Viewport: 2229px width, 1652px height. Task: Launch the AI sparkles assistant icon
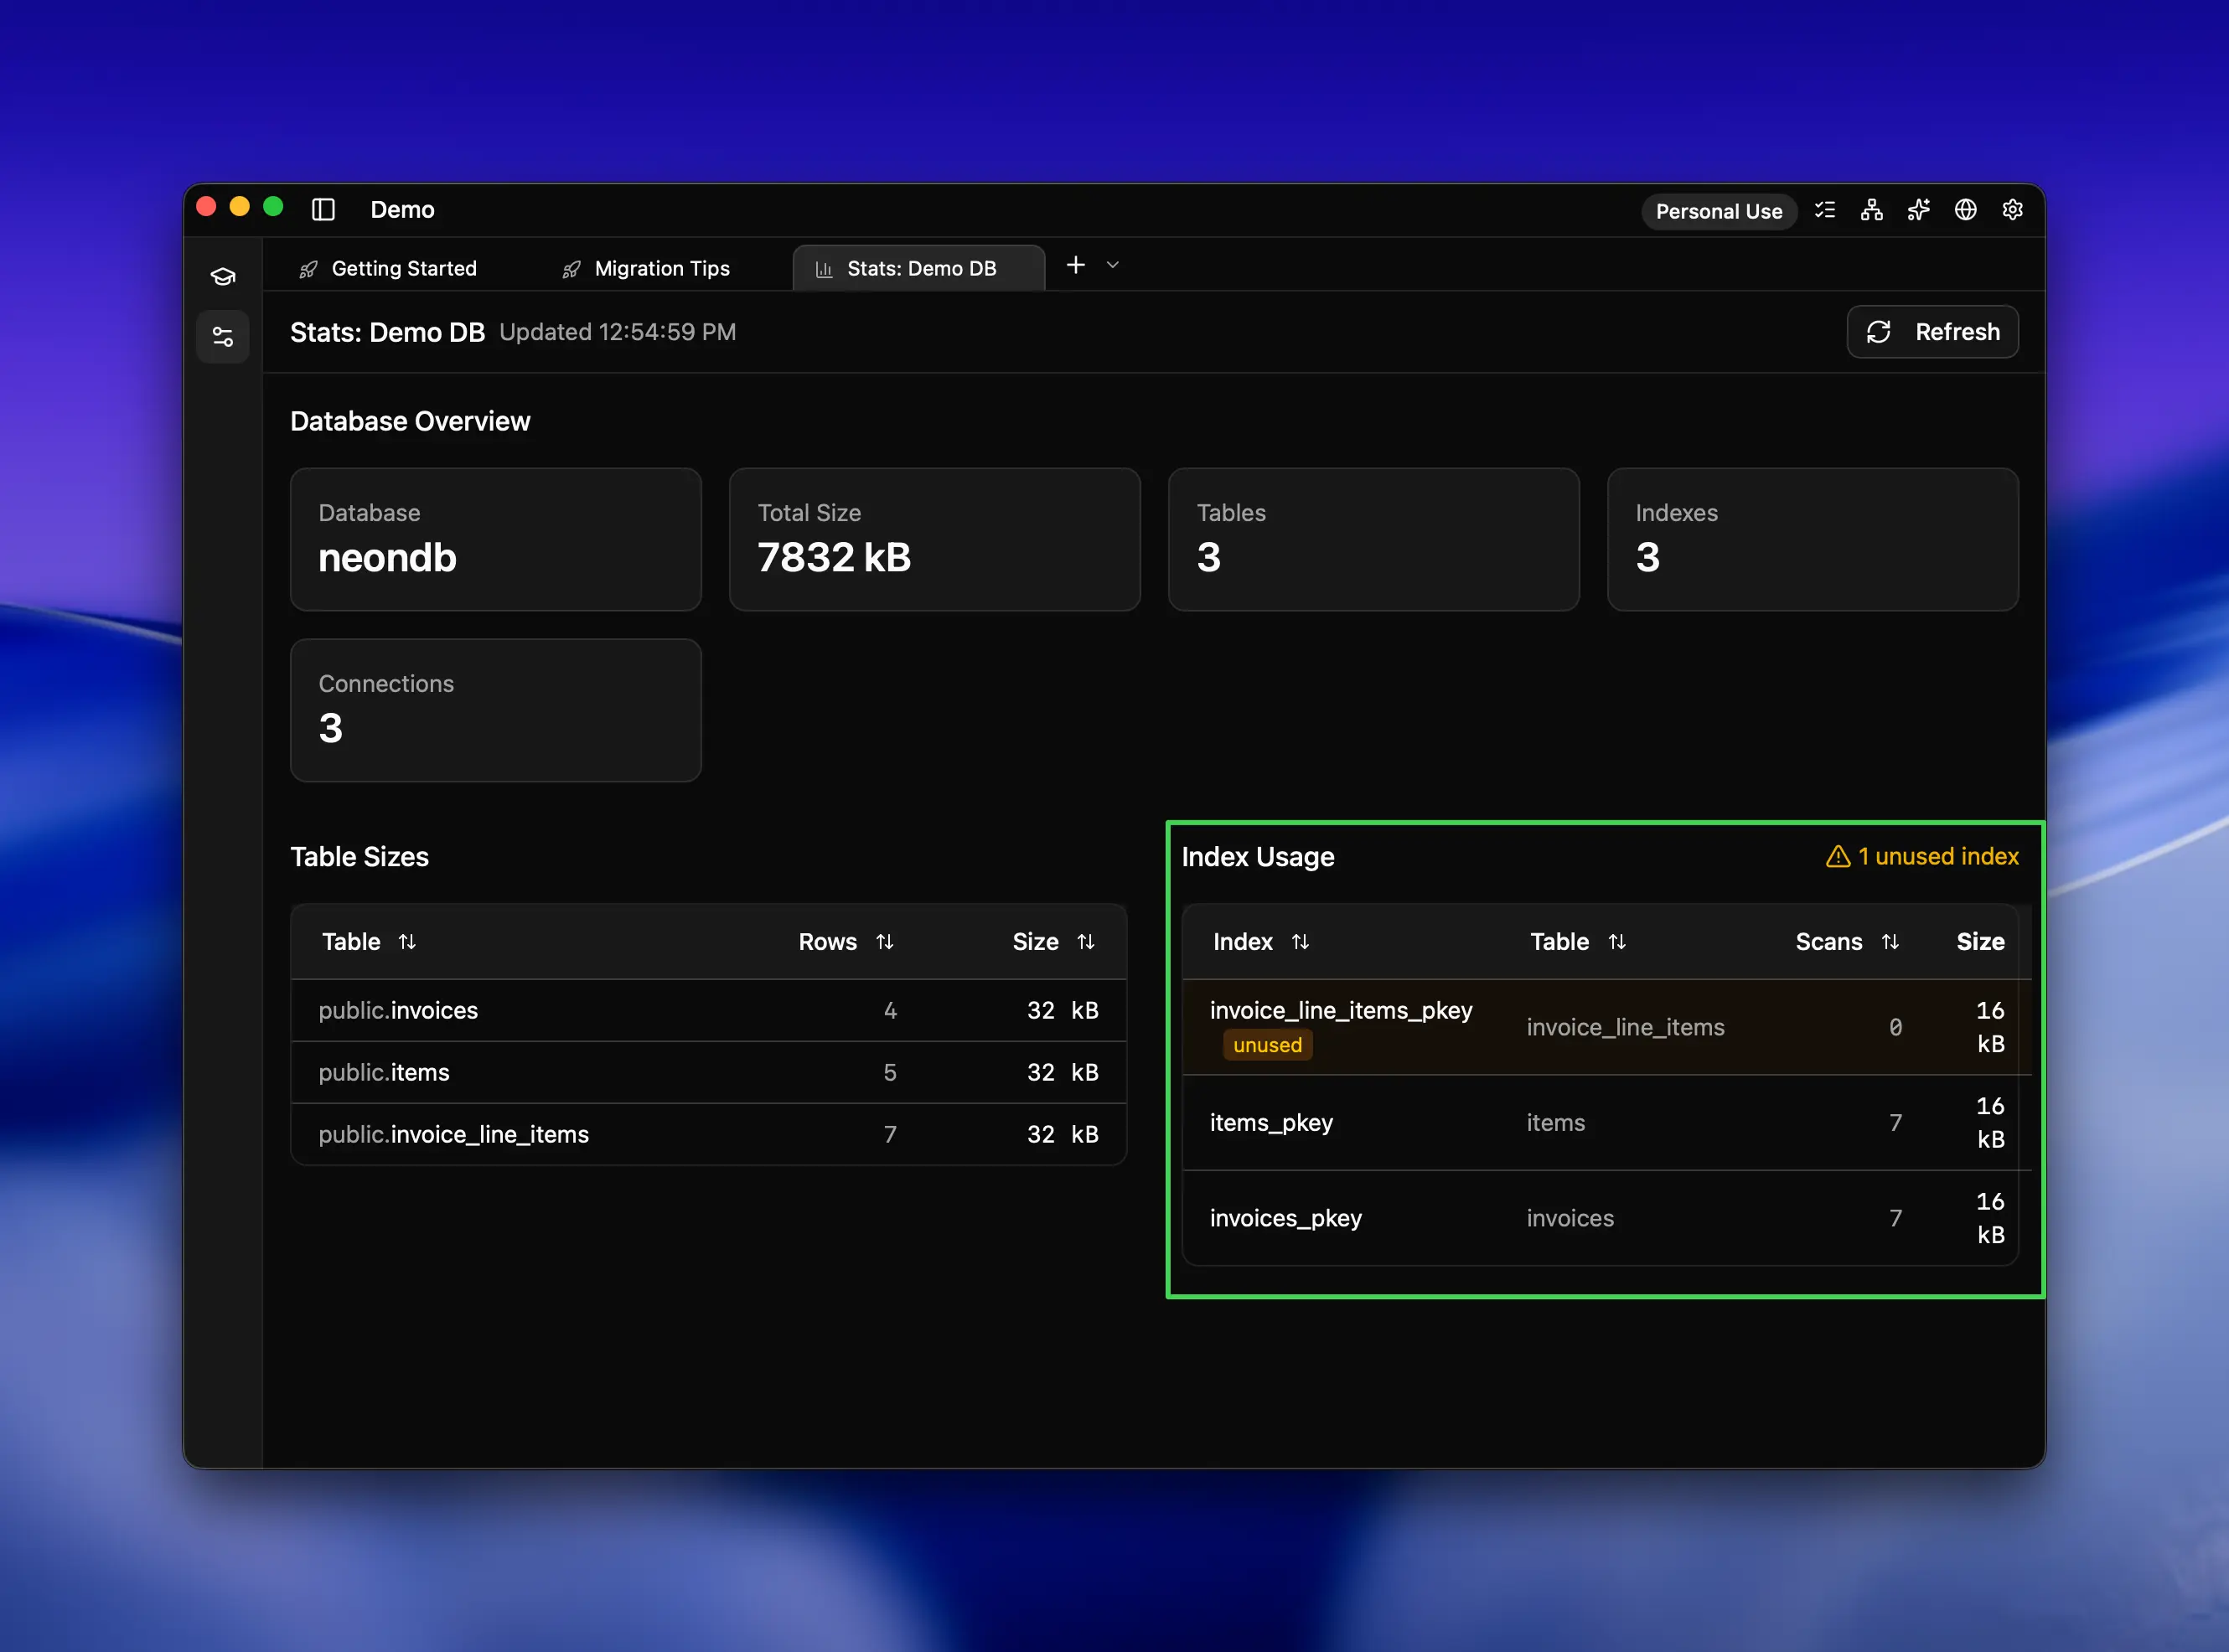pyautogui.click(x=1918, y=210)
